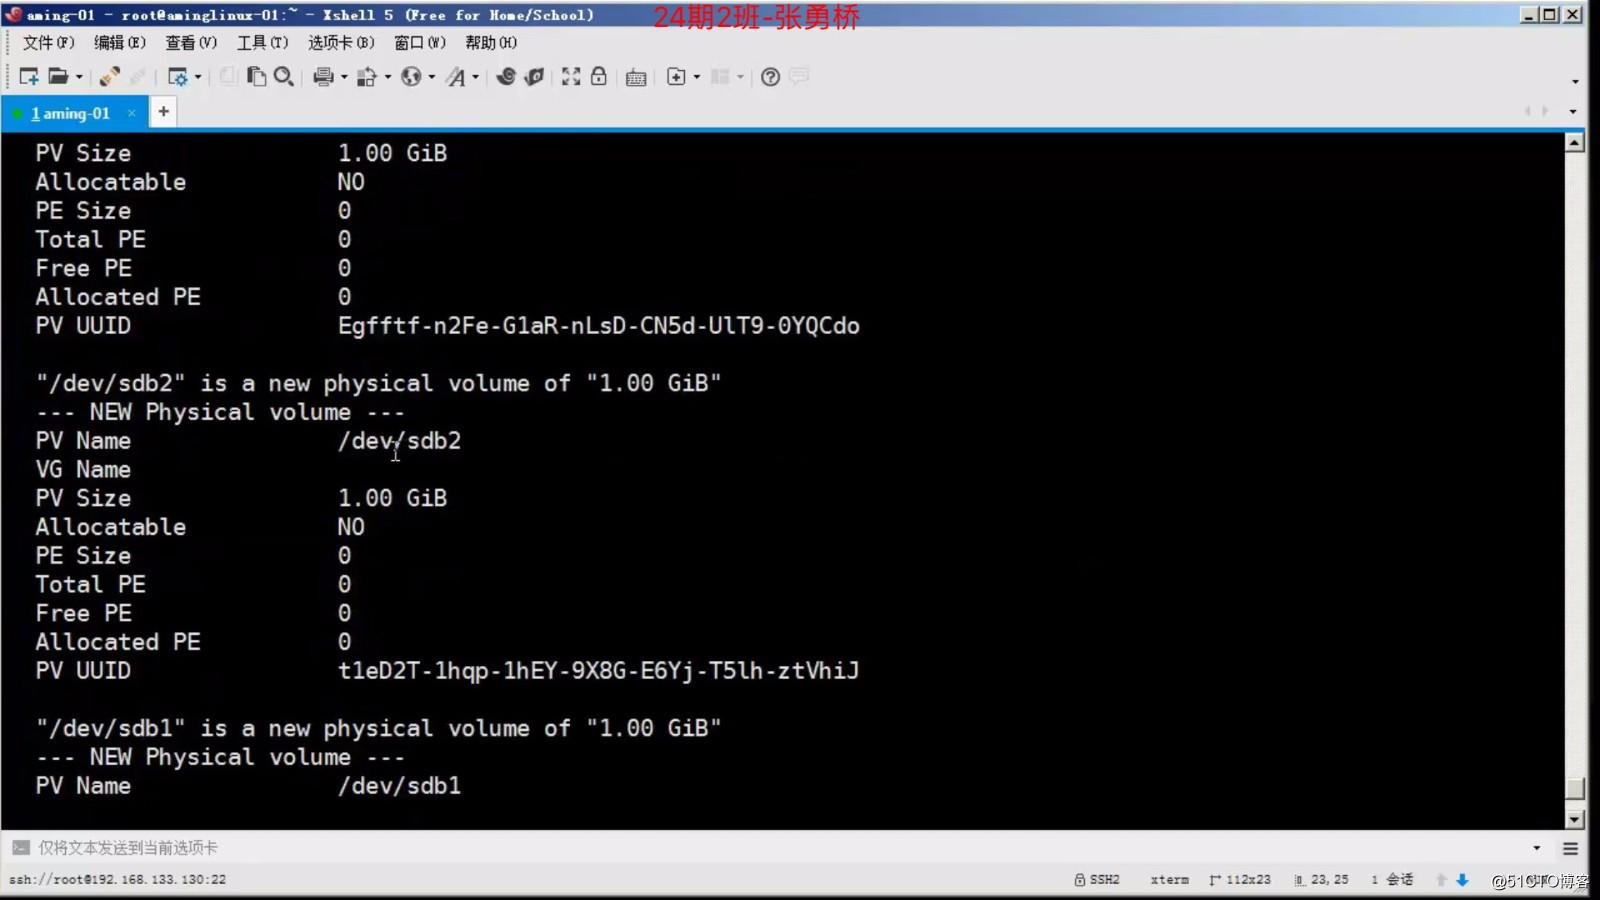
Task: Open the 工具(T) menu
Action: [x=262, y=42]
